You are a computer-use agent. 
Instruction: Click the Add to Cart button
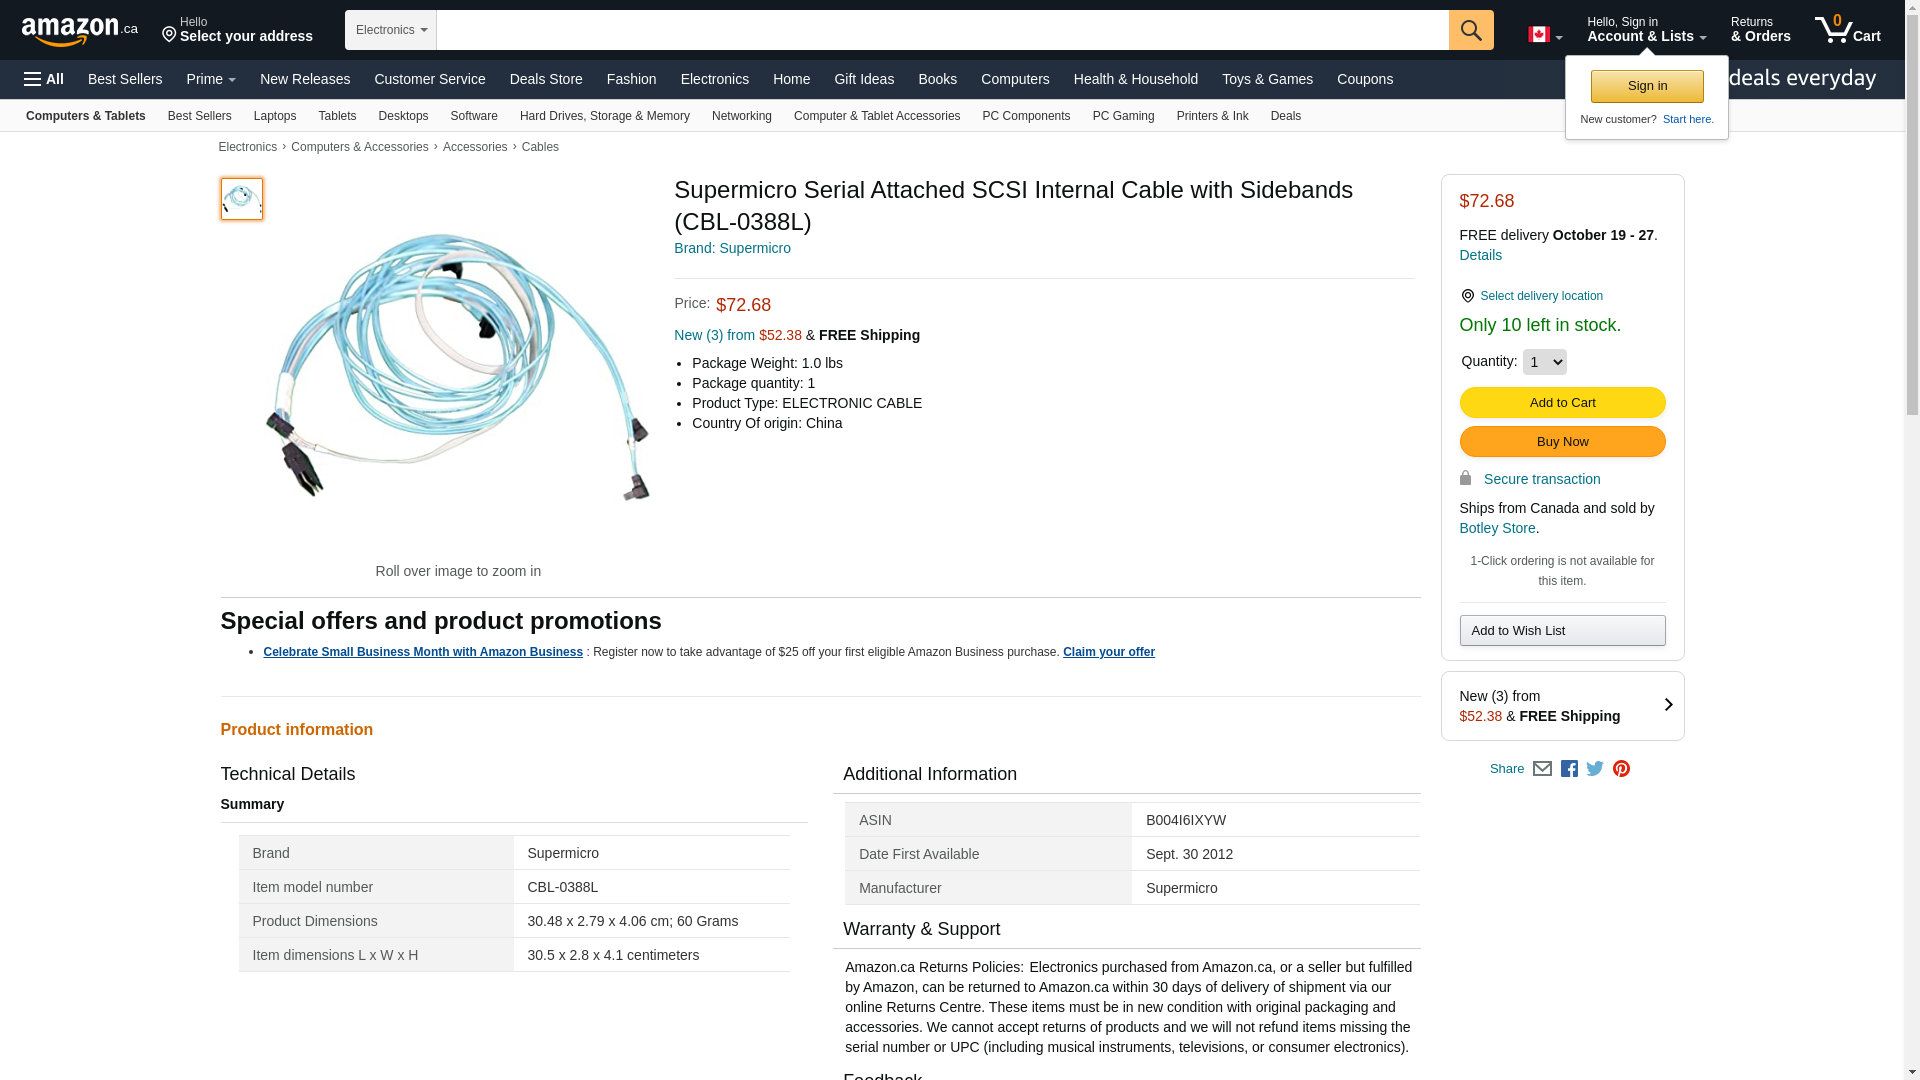pos(1562,402)
